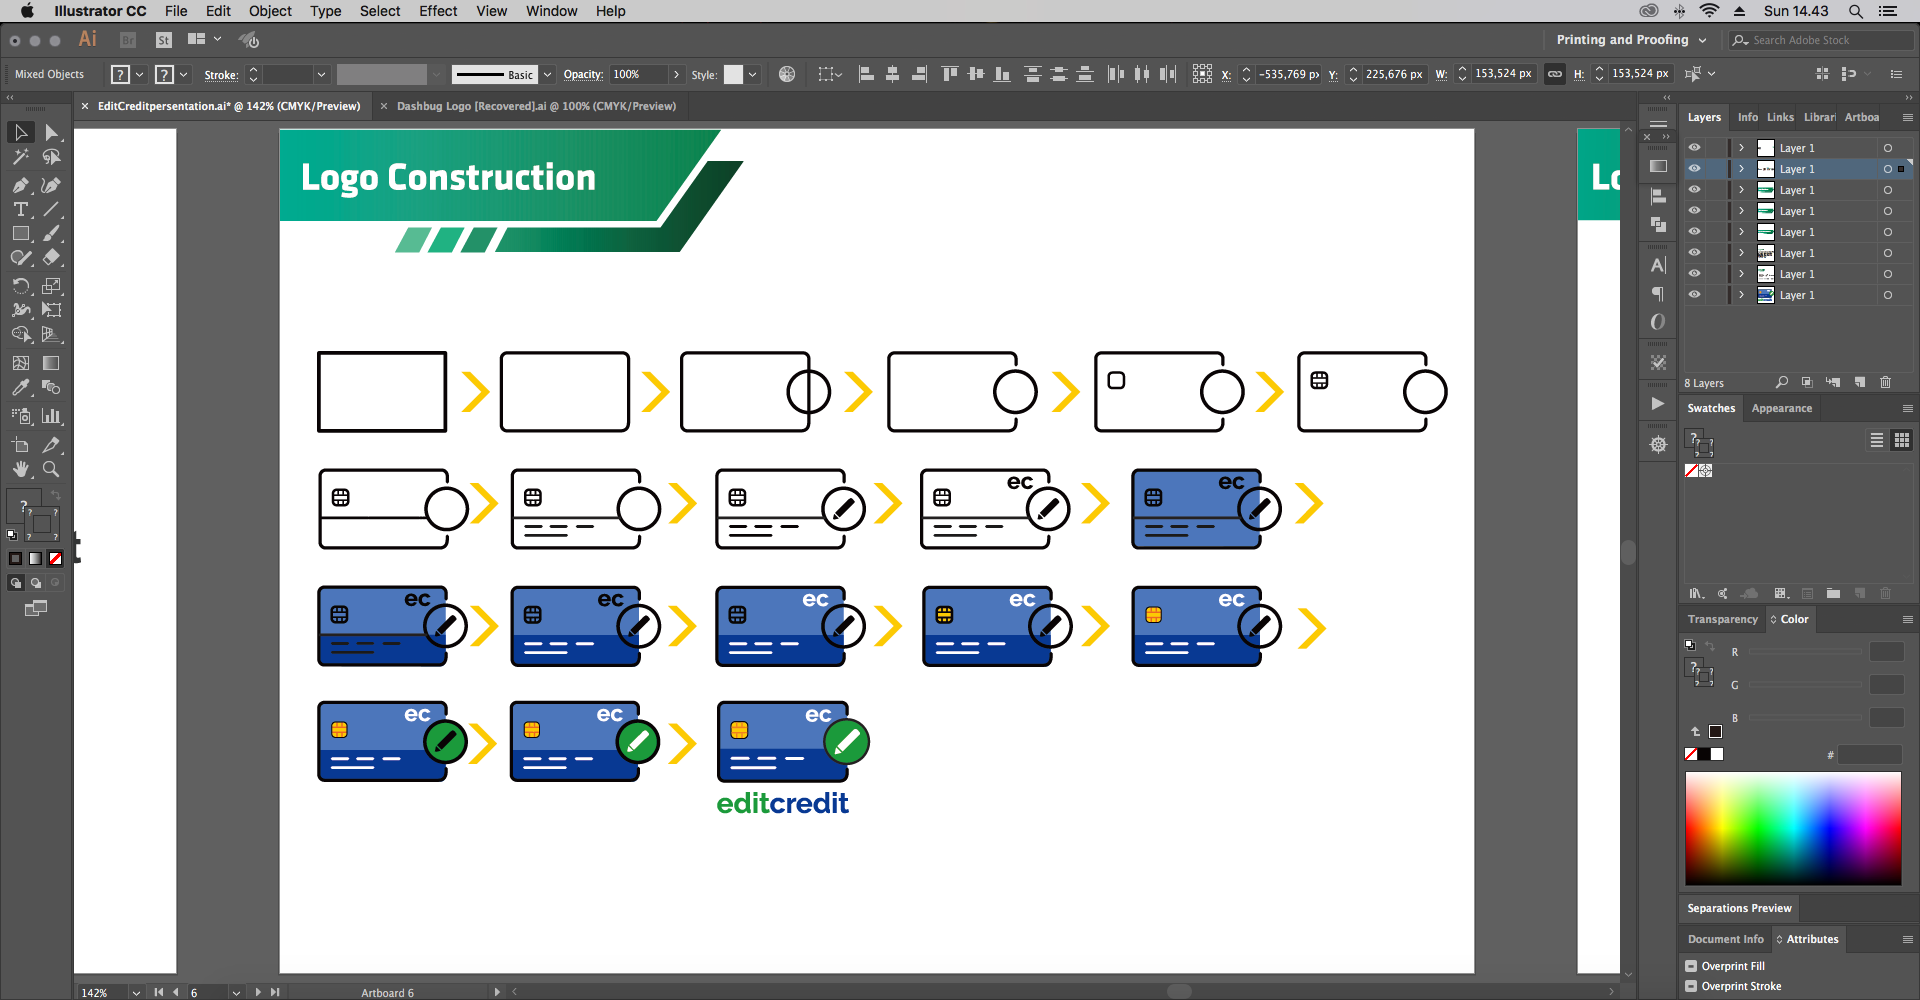The width and height of the screenshot is (1920, 1000).
Task: Select the Pen tool
Action: click(20, 185)
